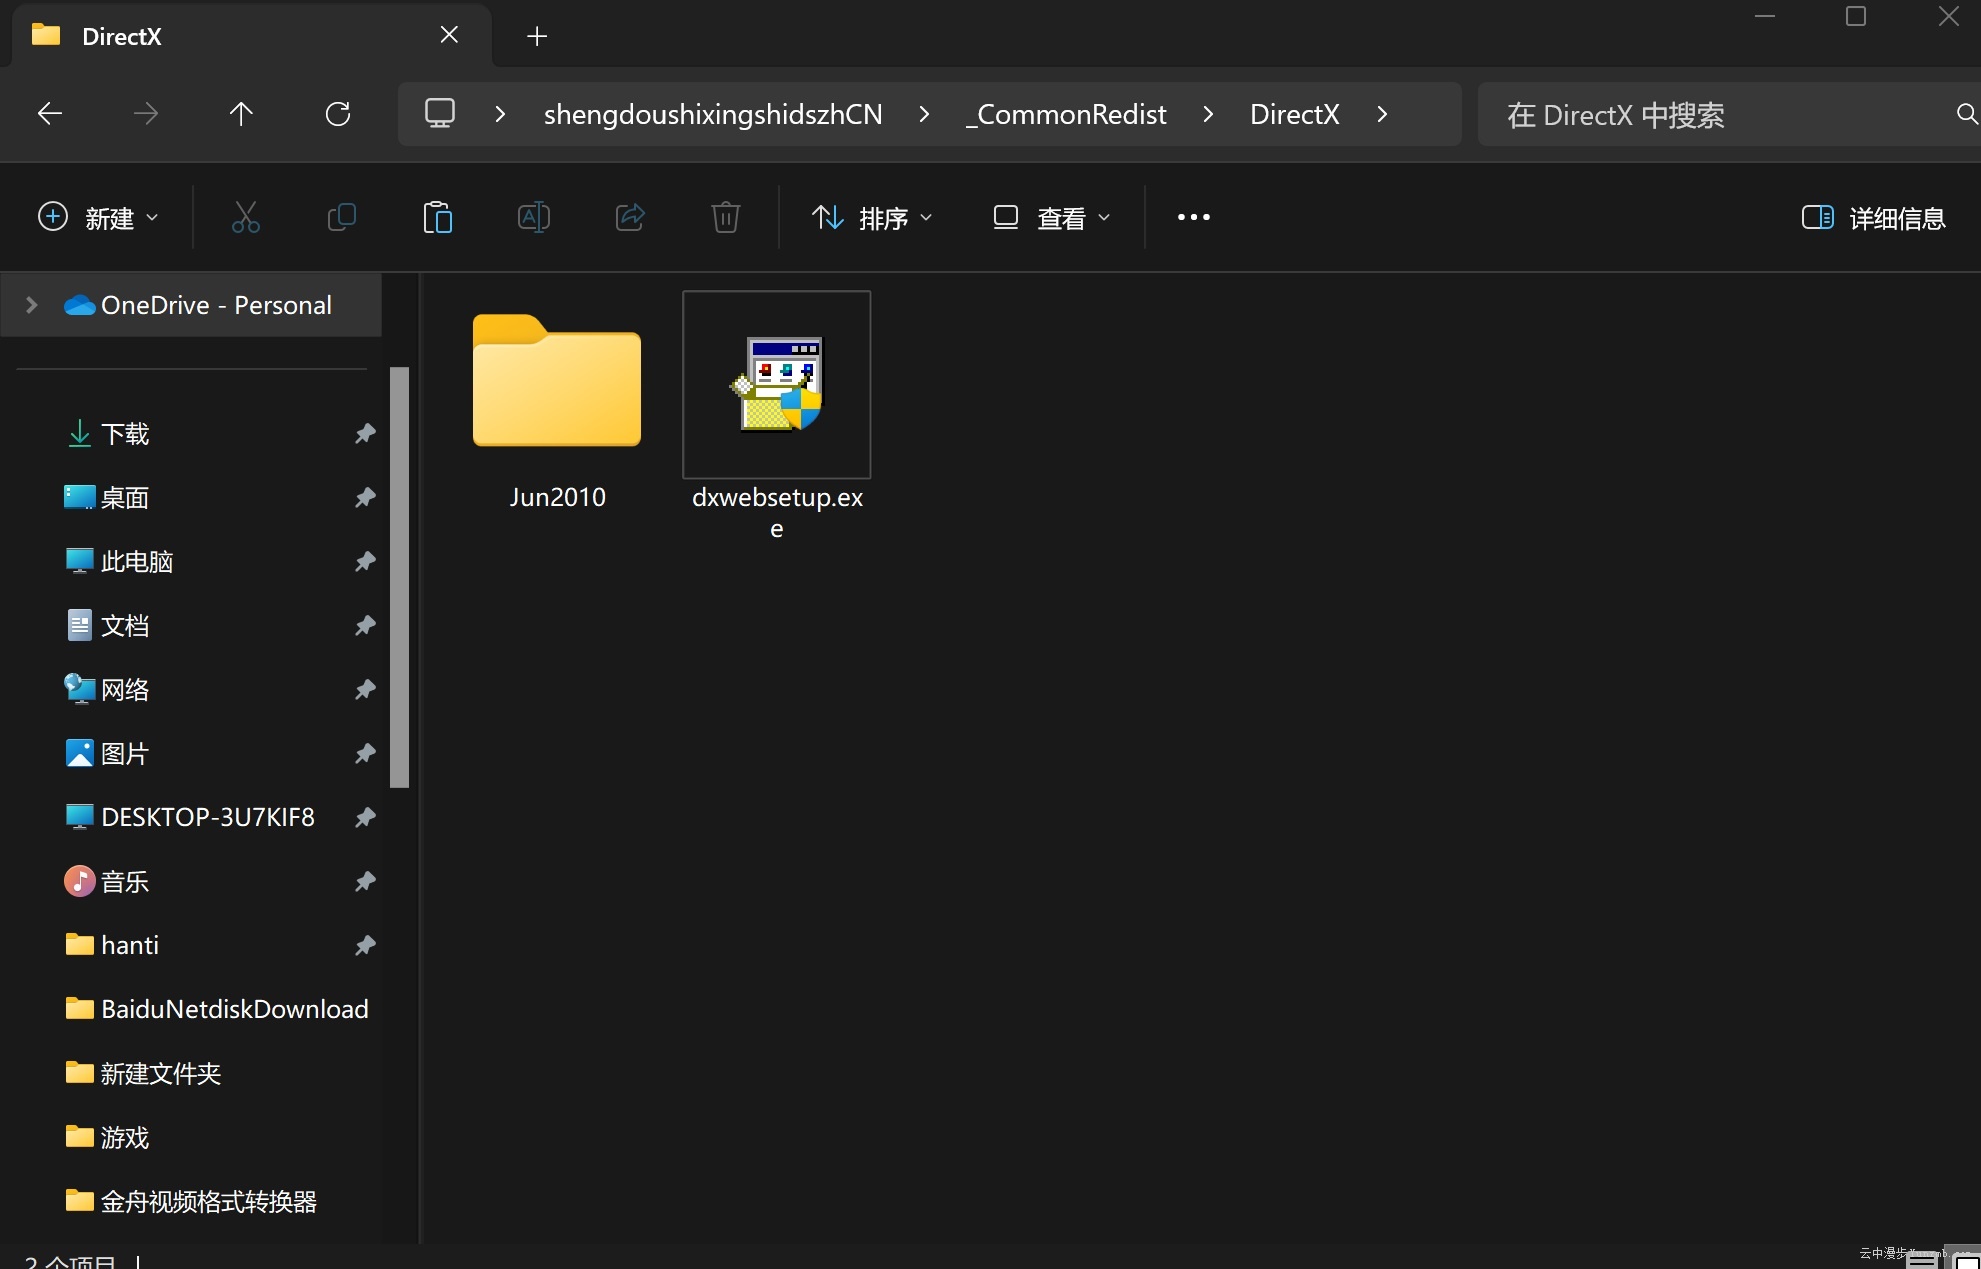The image size is (1981, 1269).
Task: Go back to the previous folder
Action: tap(50, 114)
